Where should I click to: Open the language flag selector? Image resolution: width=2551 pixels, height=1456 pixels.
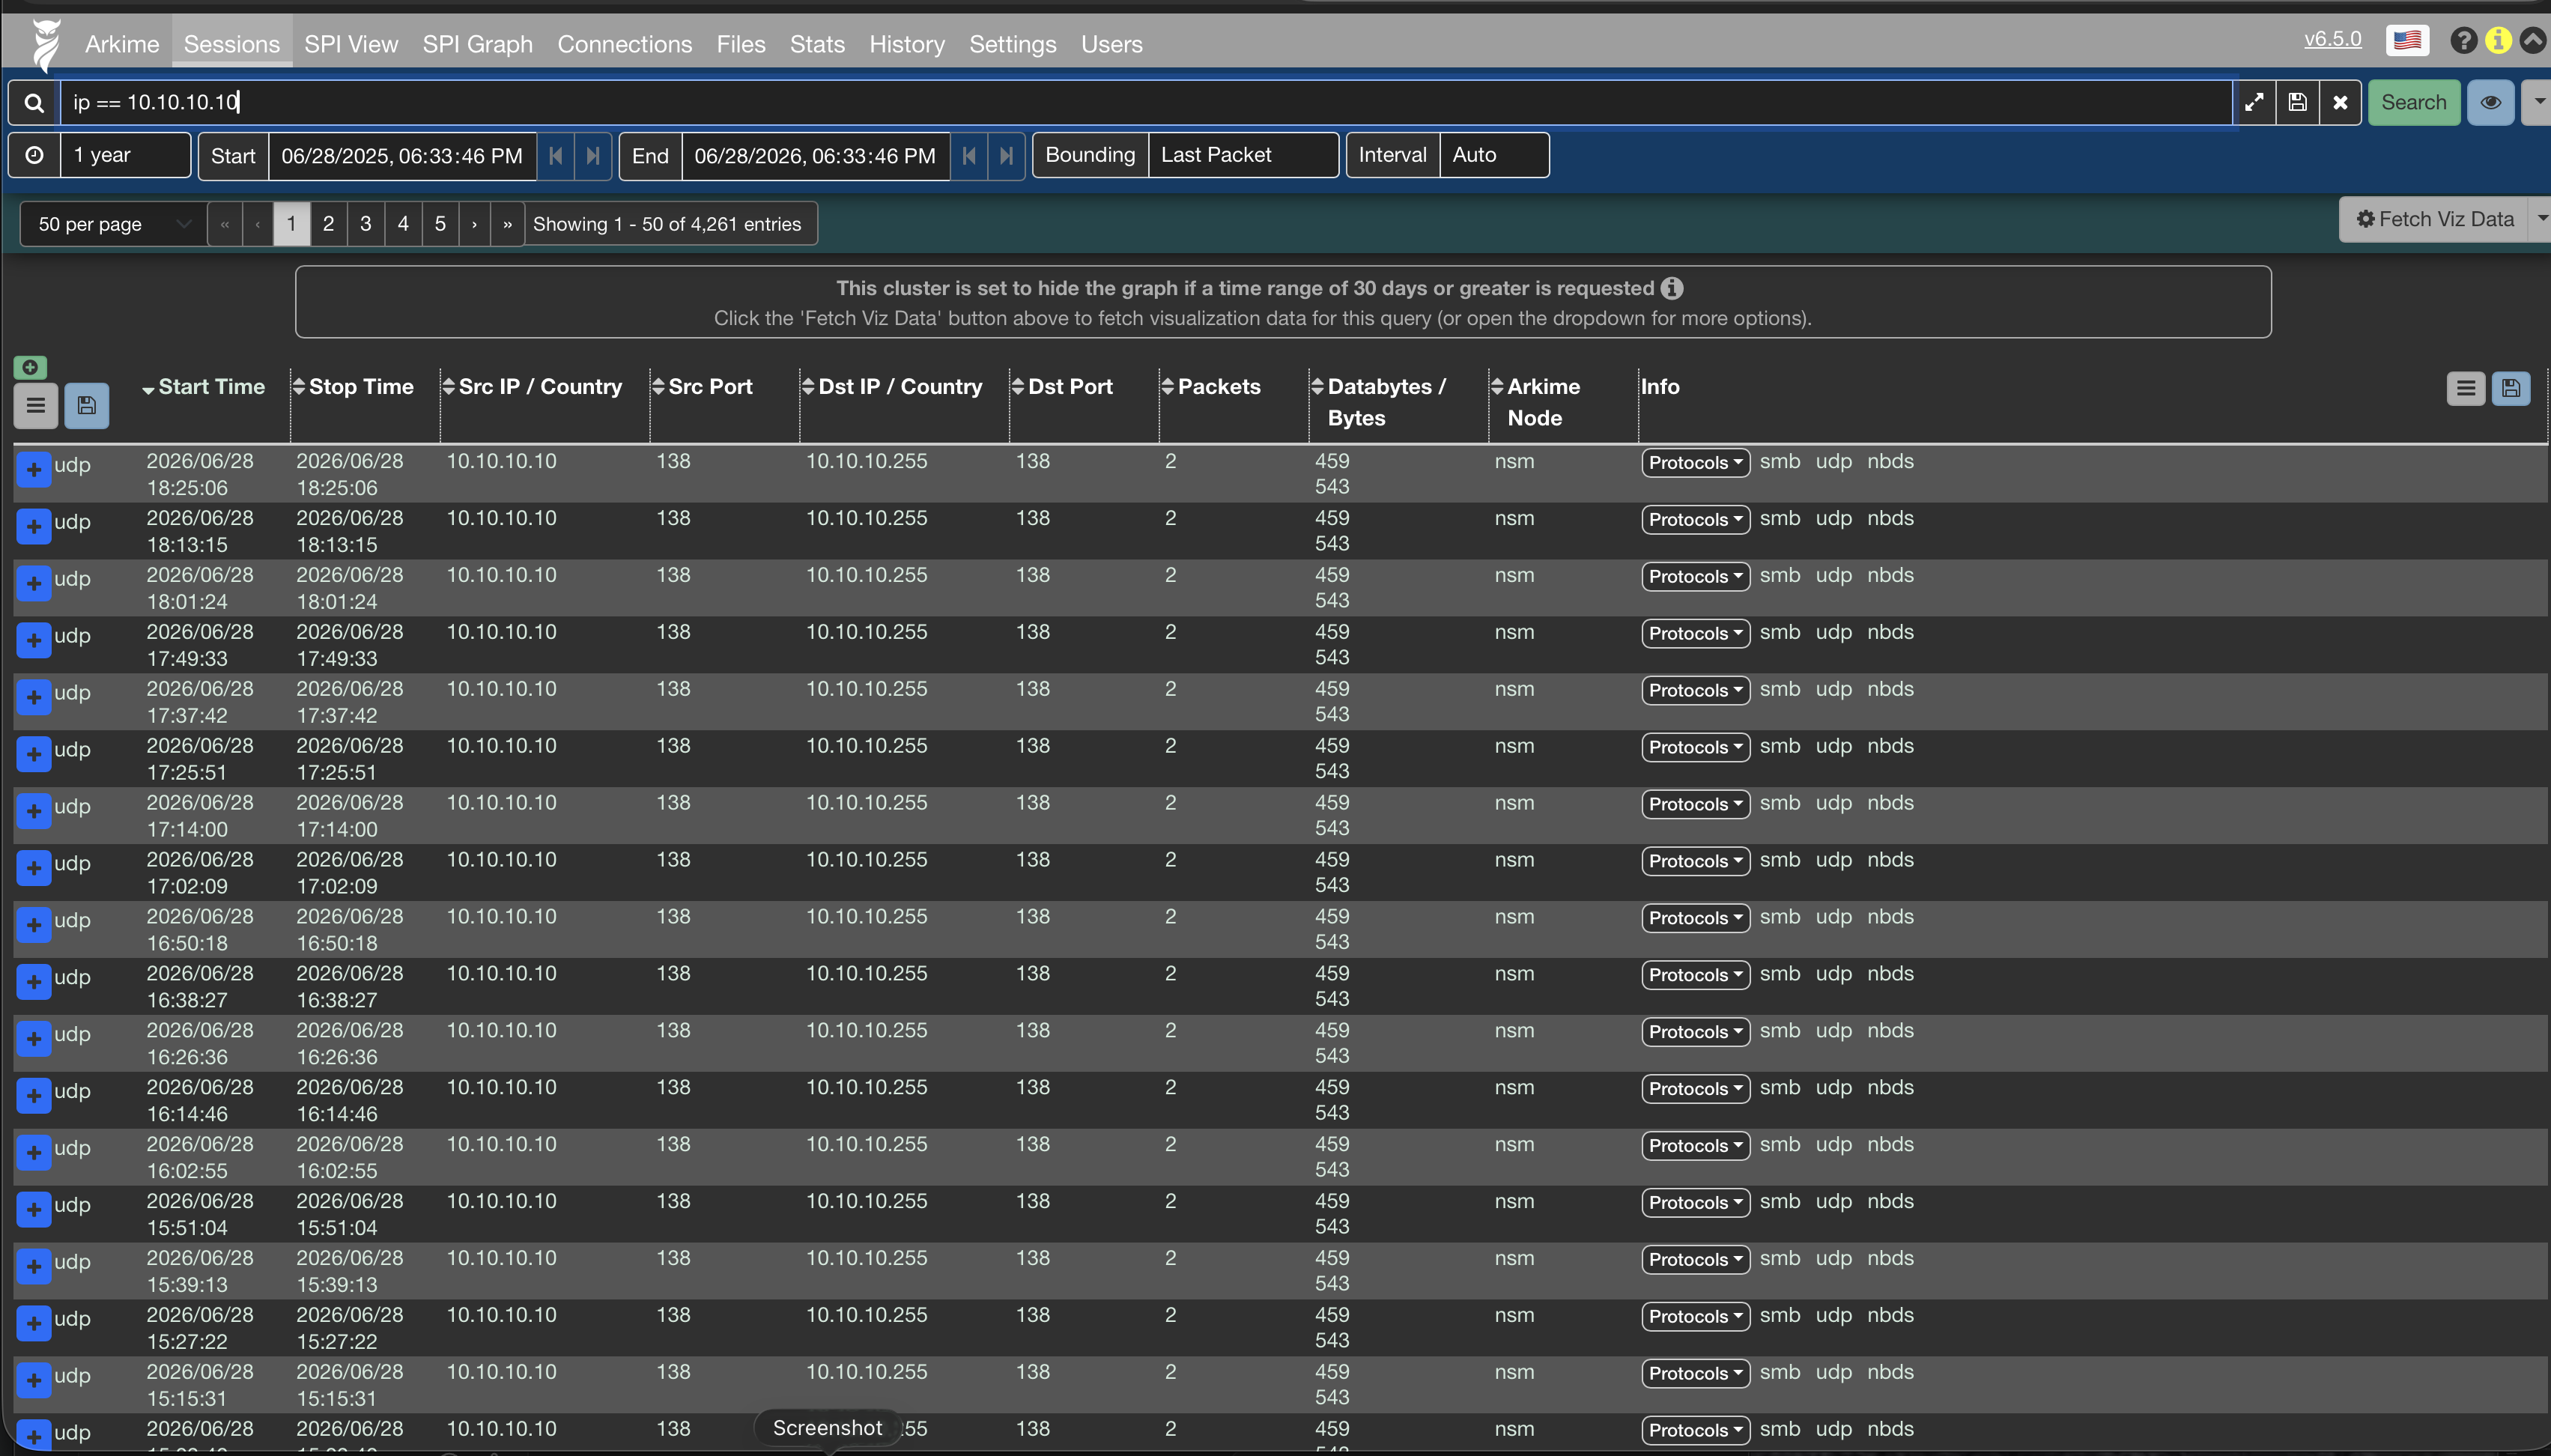coord(2407,40)
